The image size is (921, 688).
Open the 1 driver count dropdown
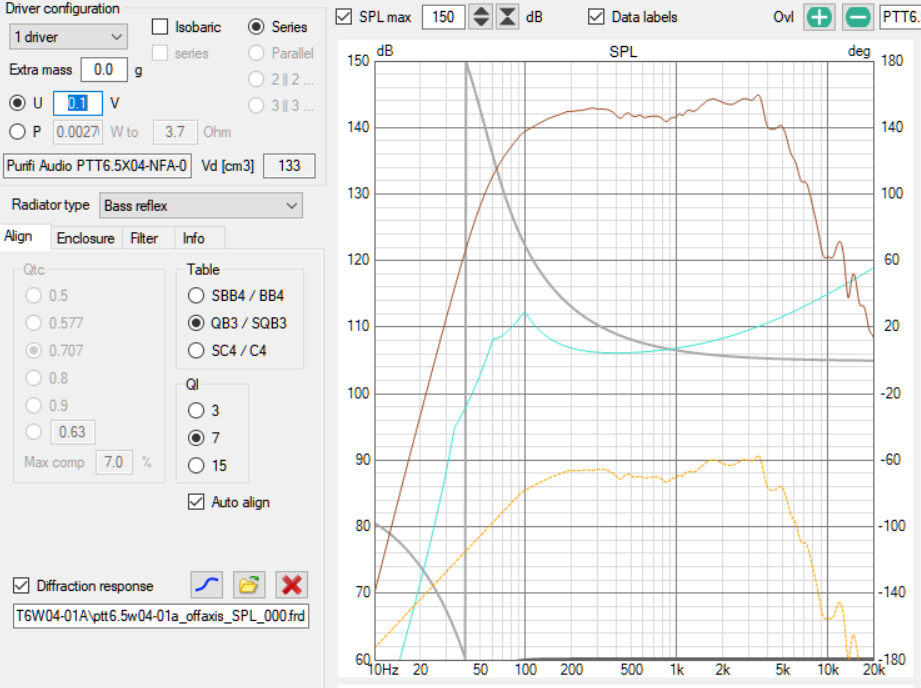point(68,37)
